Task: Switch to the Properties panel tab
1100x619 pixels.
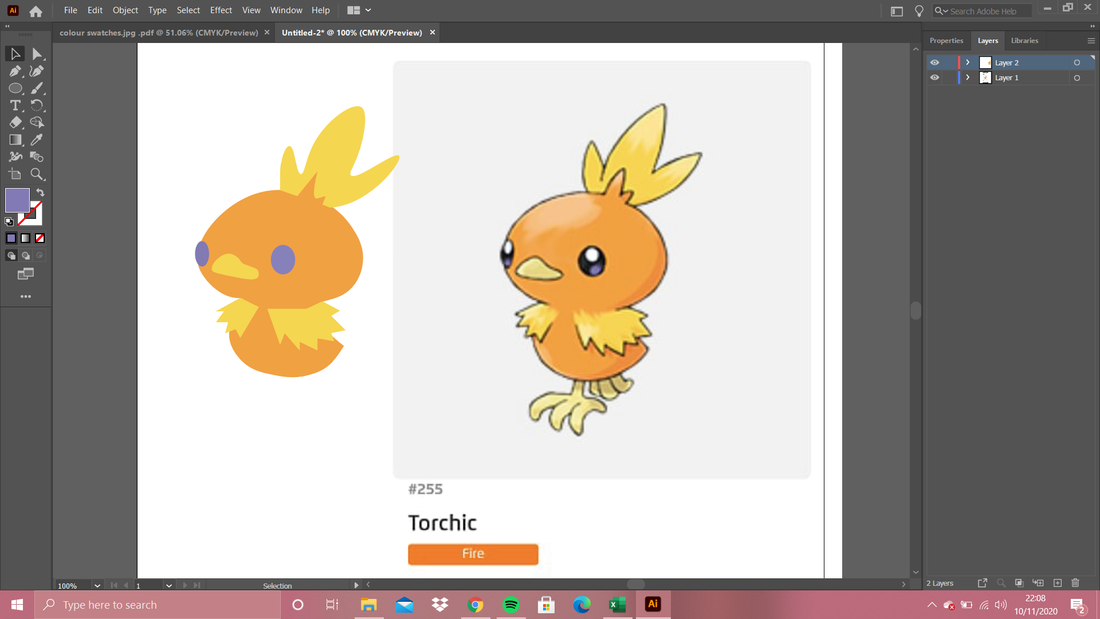Action: [x=946, y=41]
